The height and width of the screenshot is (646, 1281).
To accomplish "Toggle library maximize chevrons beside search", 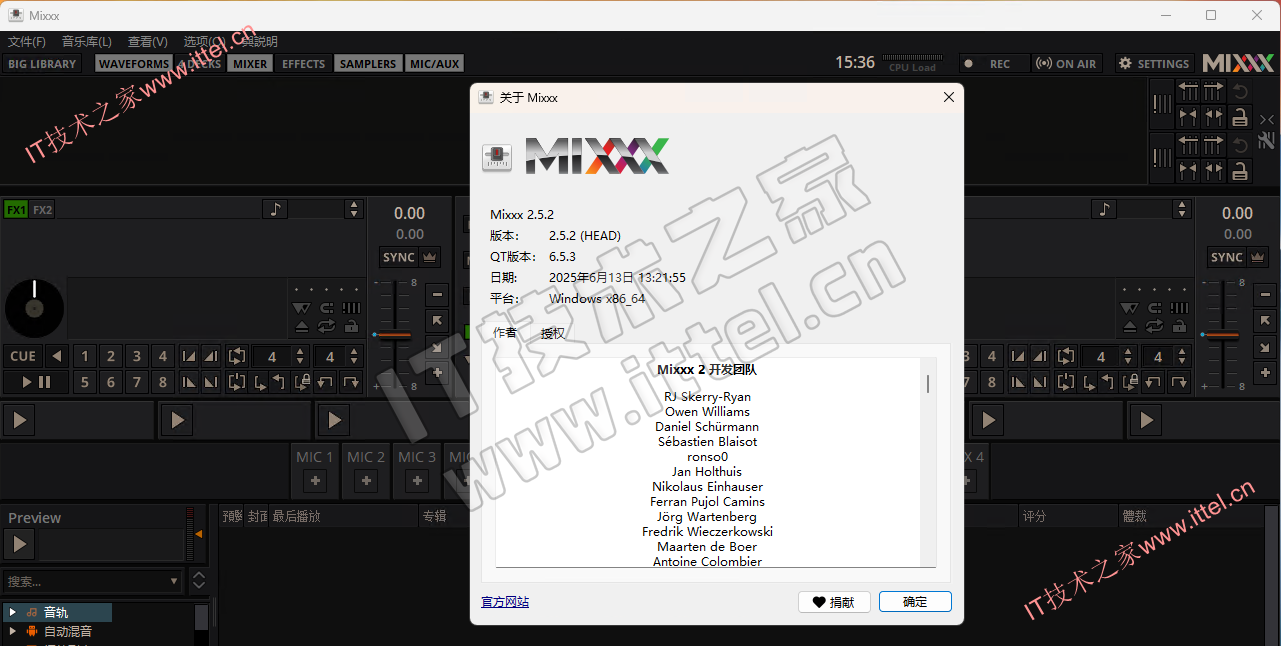I will tap(198, 580).
